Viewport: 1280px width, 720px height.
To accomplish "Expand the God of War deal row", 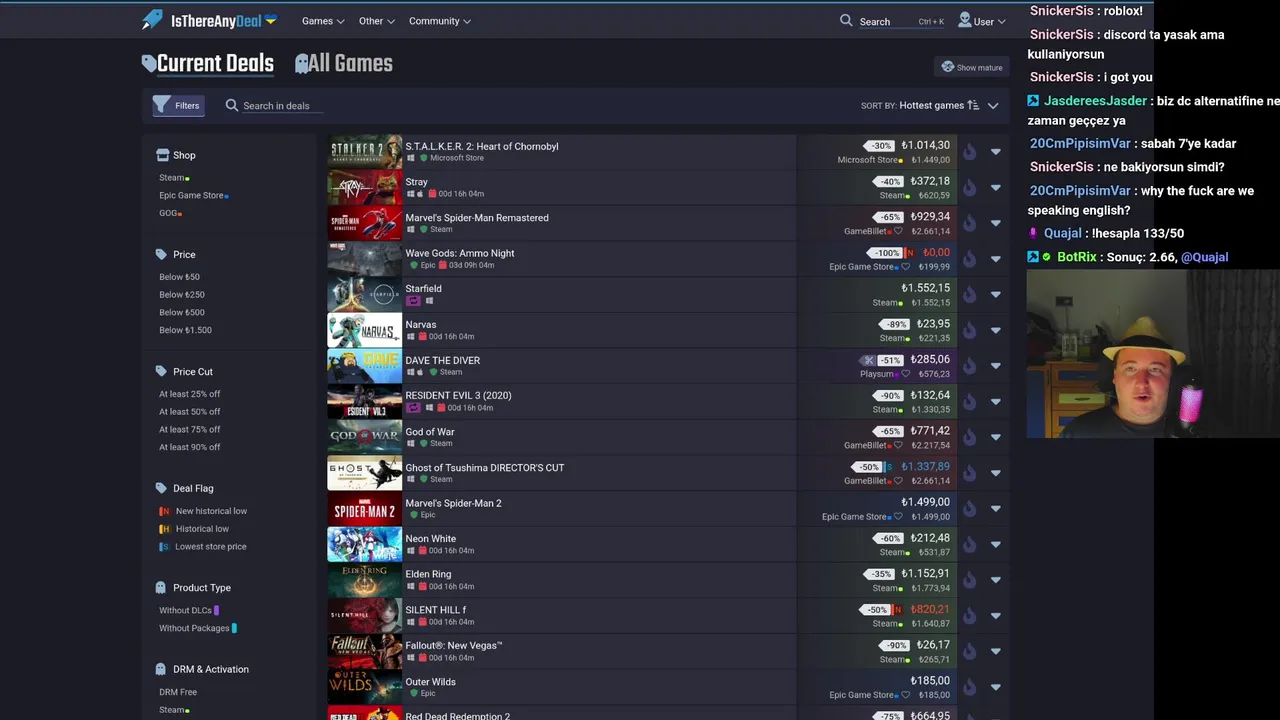I will click(x=995, y=437).
